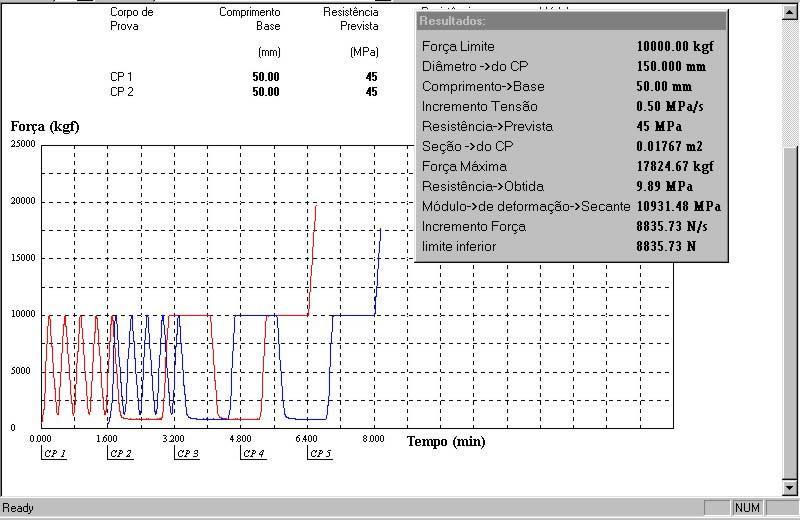Click the Resultados panel title bar

coord(571,20)
